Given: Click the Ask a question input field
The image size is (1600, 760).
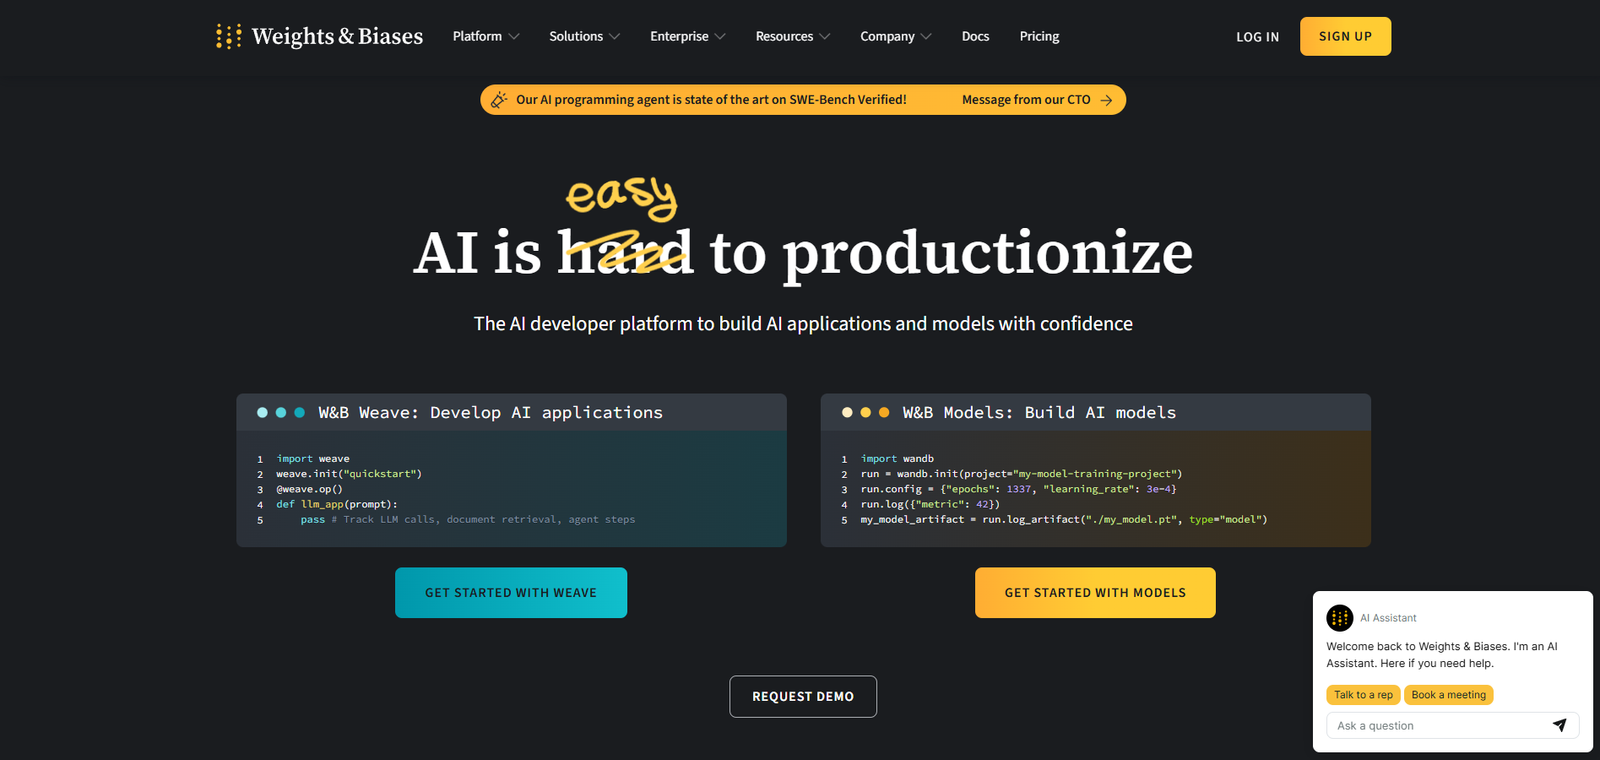Looking at the screenshot, I should 1435,726.
